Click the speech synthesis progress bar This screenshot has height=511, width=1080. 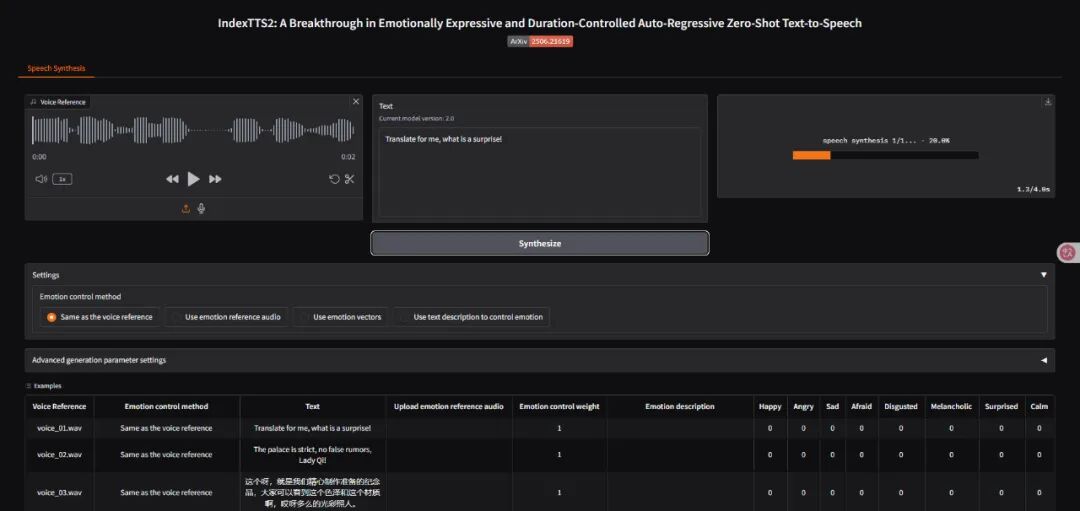pyautogui.click(x=885, y=155)
